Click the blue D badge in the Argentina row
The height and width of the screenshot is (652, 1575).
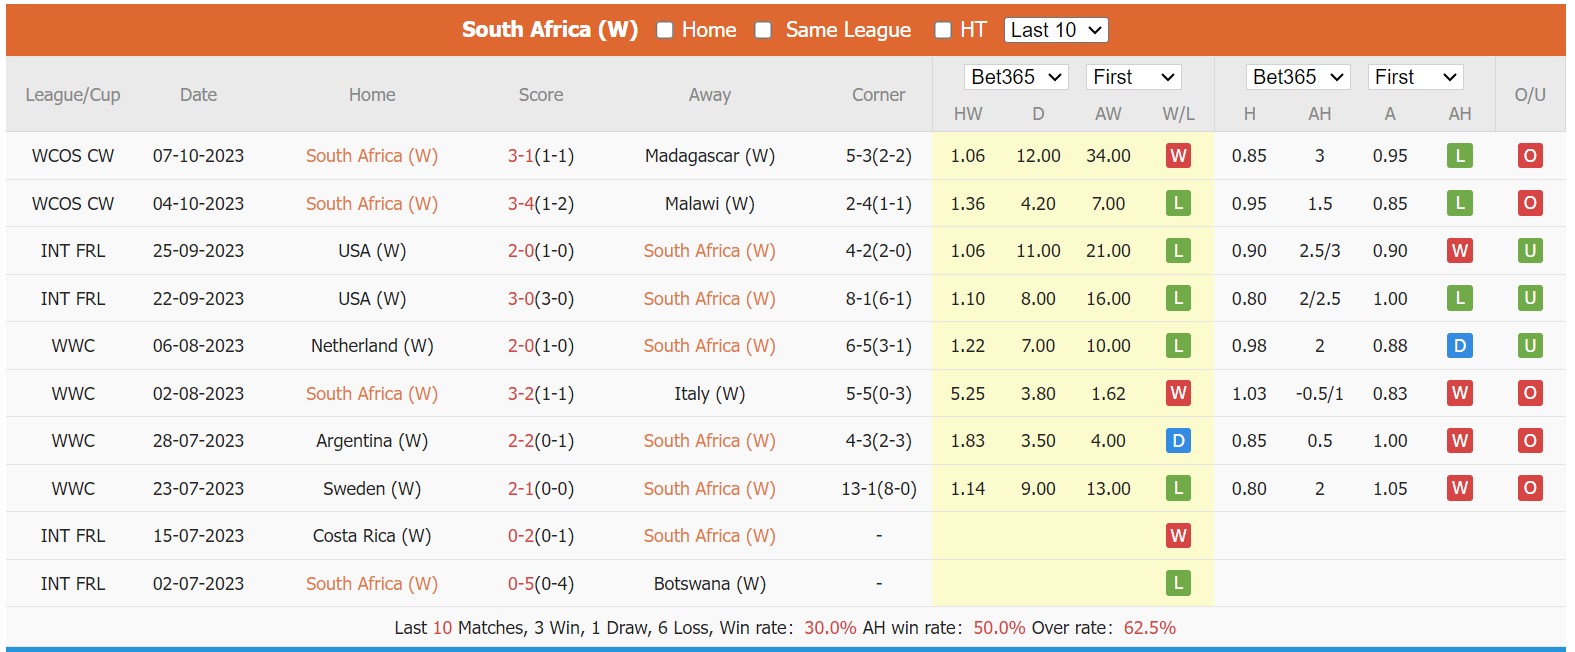1178,440
